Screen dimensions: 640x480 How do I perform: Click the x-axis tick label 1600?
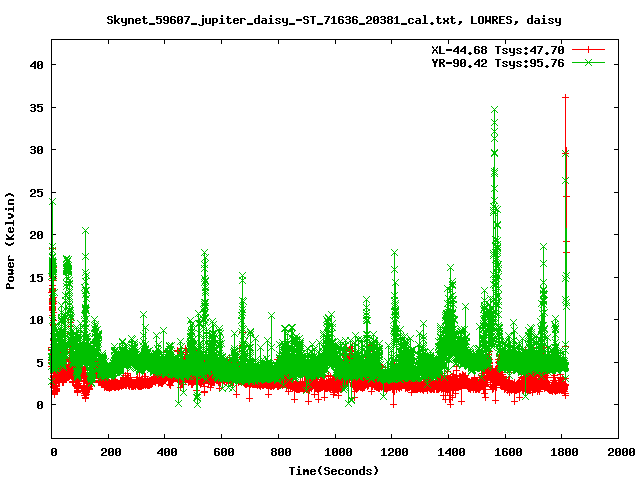pyautogui.click(x=508, y=452)
